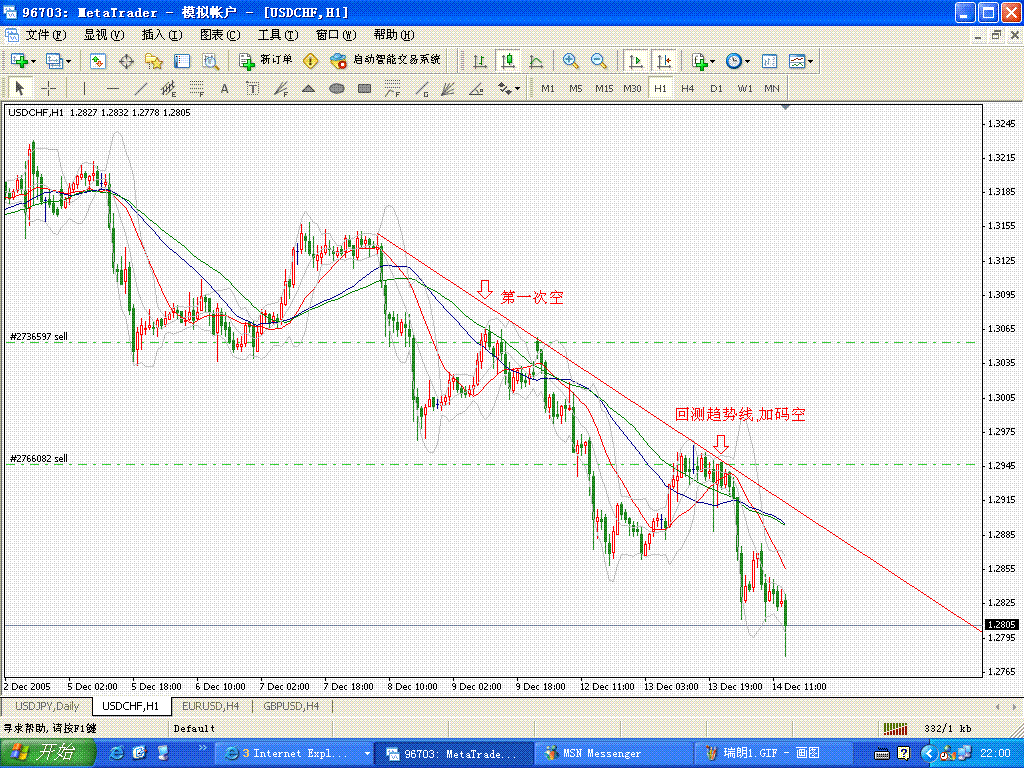Switch timeframe to H4
1024x768 pixels.
click(x=688, y=88)
